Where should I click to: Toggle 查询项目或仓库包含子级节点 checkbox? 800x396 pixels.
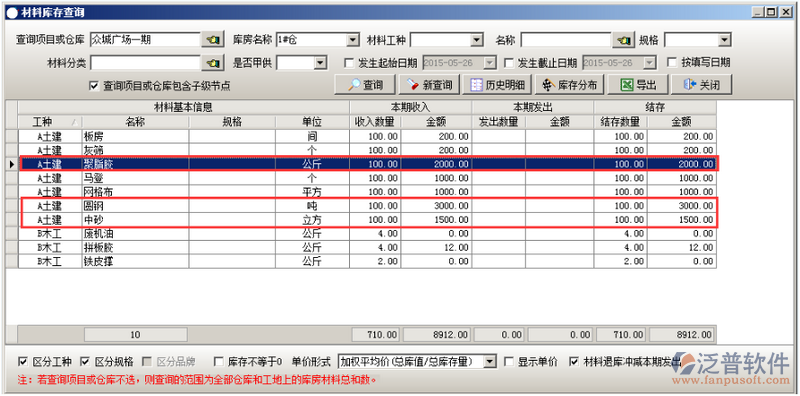(x=93, y=86)
